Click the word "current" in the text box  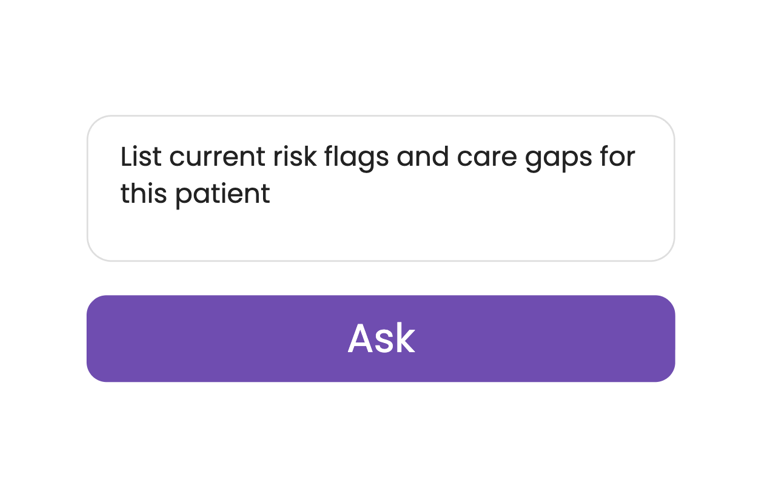(216, 158)
